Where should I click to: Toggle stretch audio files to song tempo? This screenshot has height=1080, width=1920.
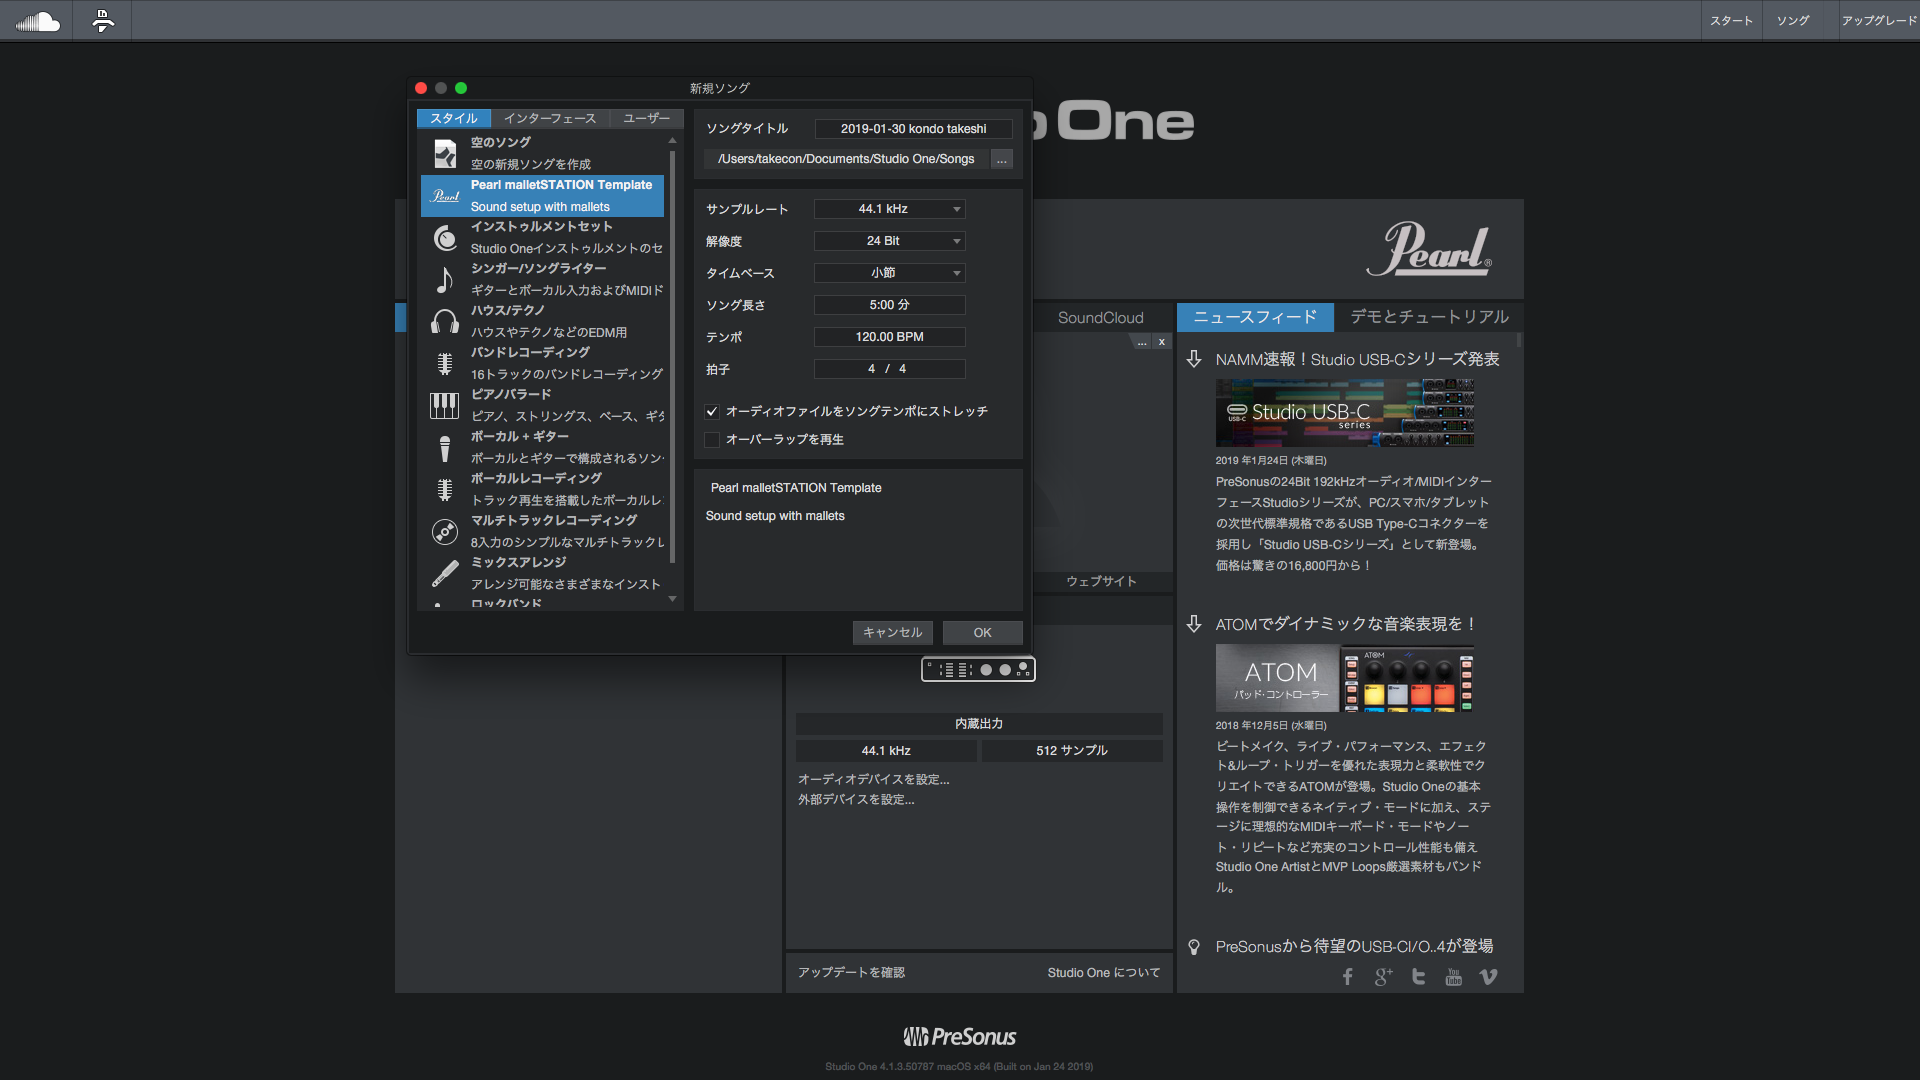(712, 411)
